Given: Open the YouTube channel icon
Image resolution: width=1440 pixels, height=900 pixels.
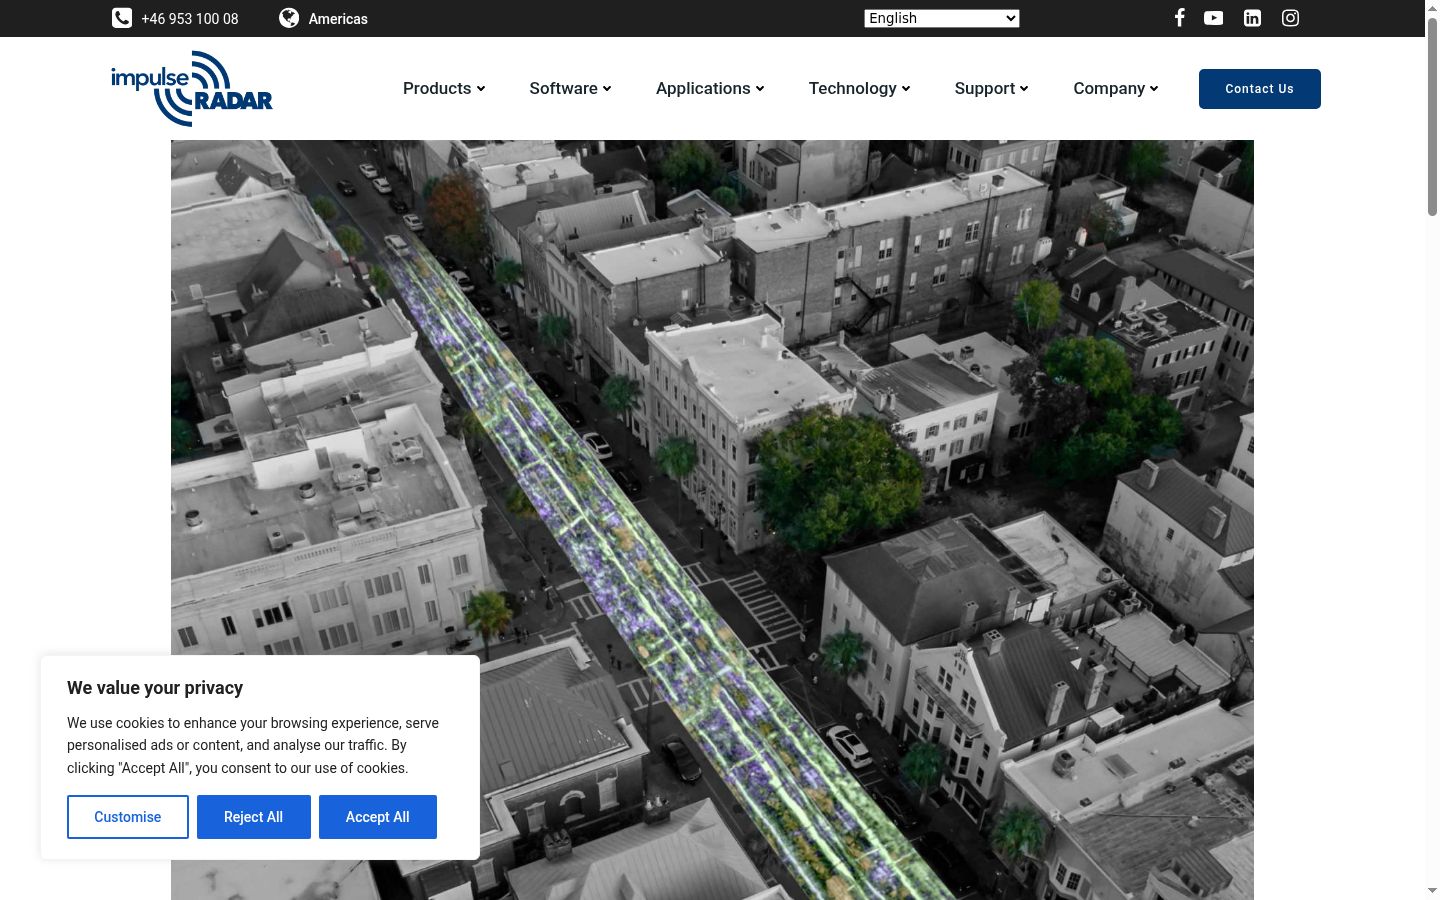Looking at the screenshot, I should (x=1213, y=18).
